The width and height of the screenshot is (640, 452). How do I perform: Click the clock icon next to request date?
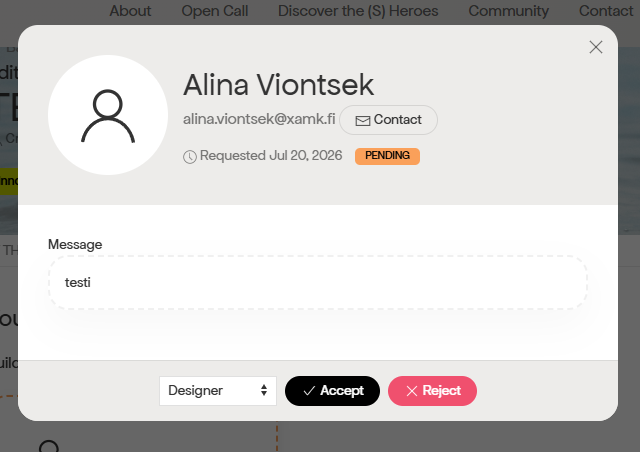(190, 156)
